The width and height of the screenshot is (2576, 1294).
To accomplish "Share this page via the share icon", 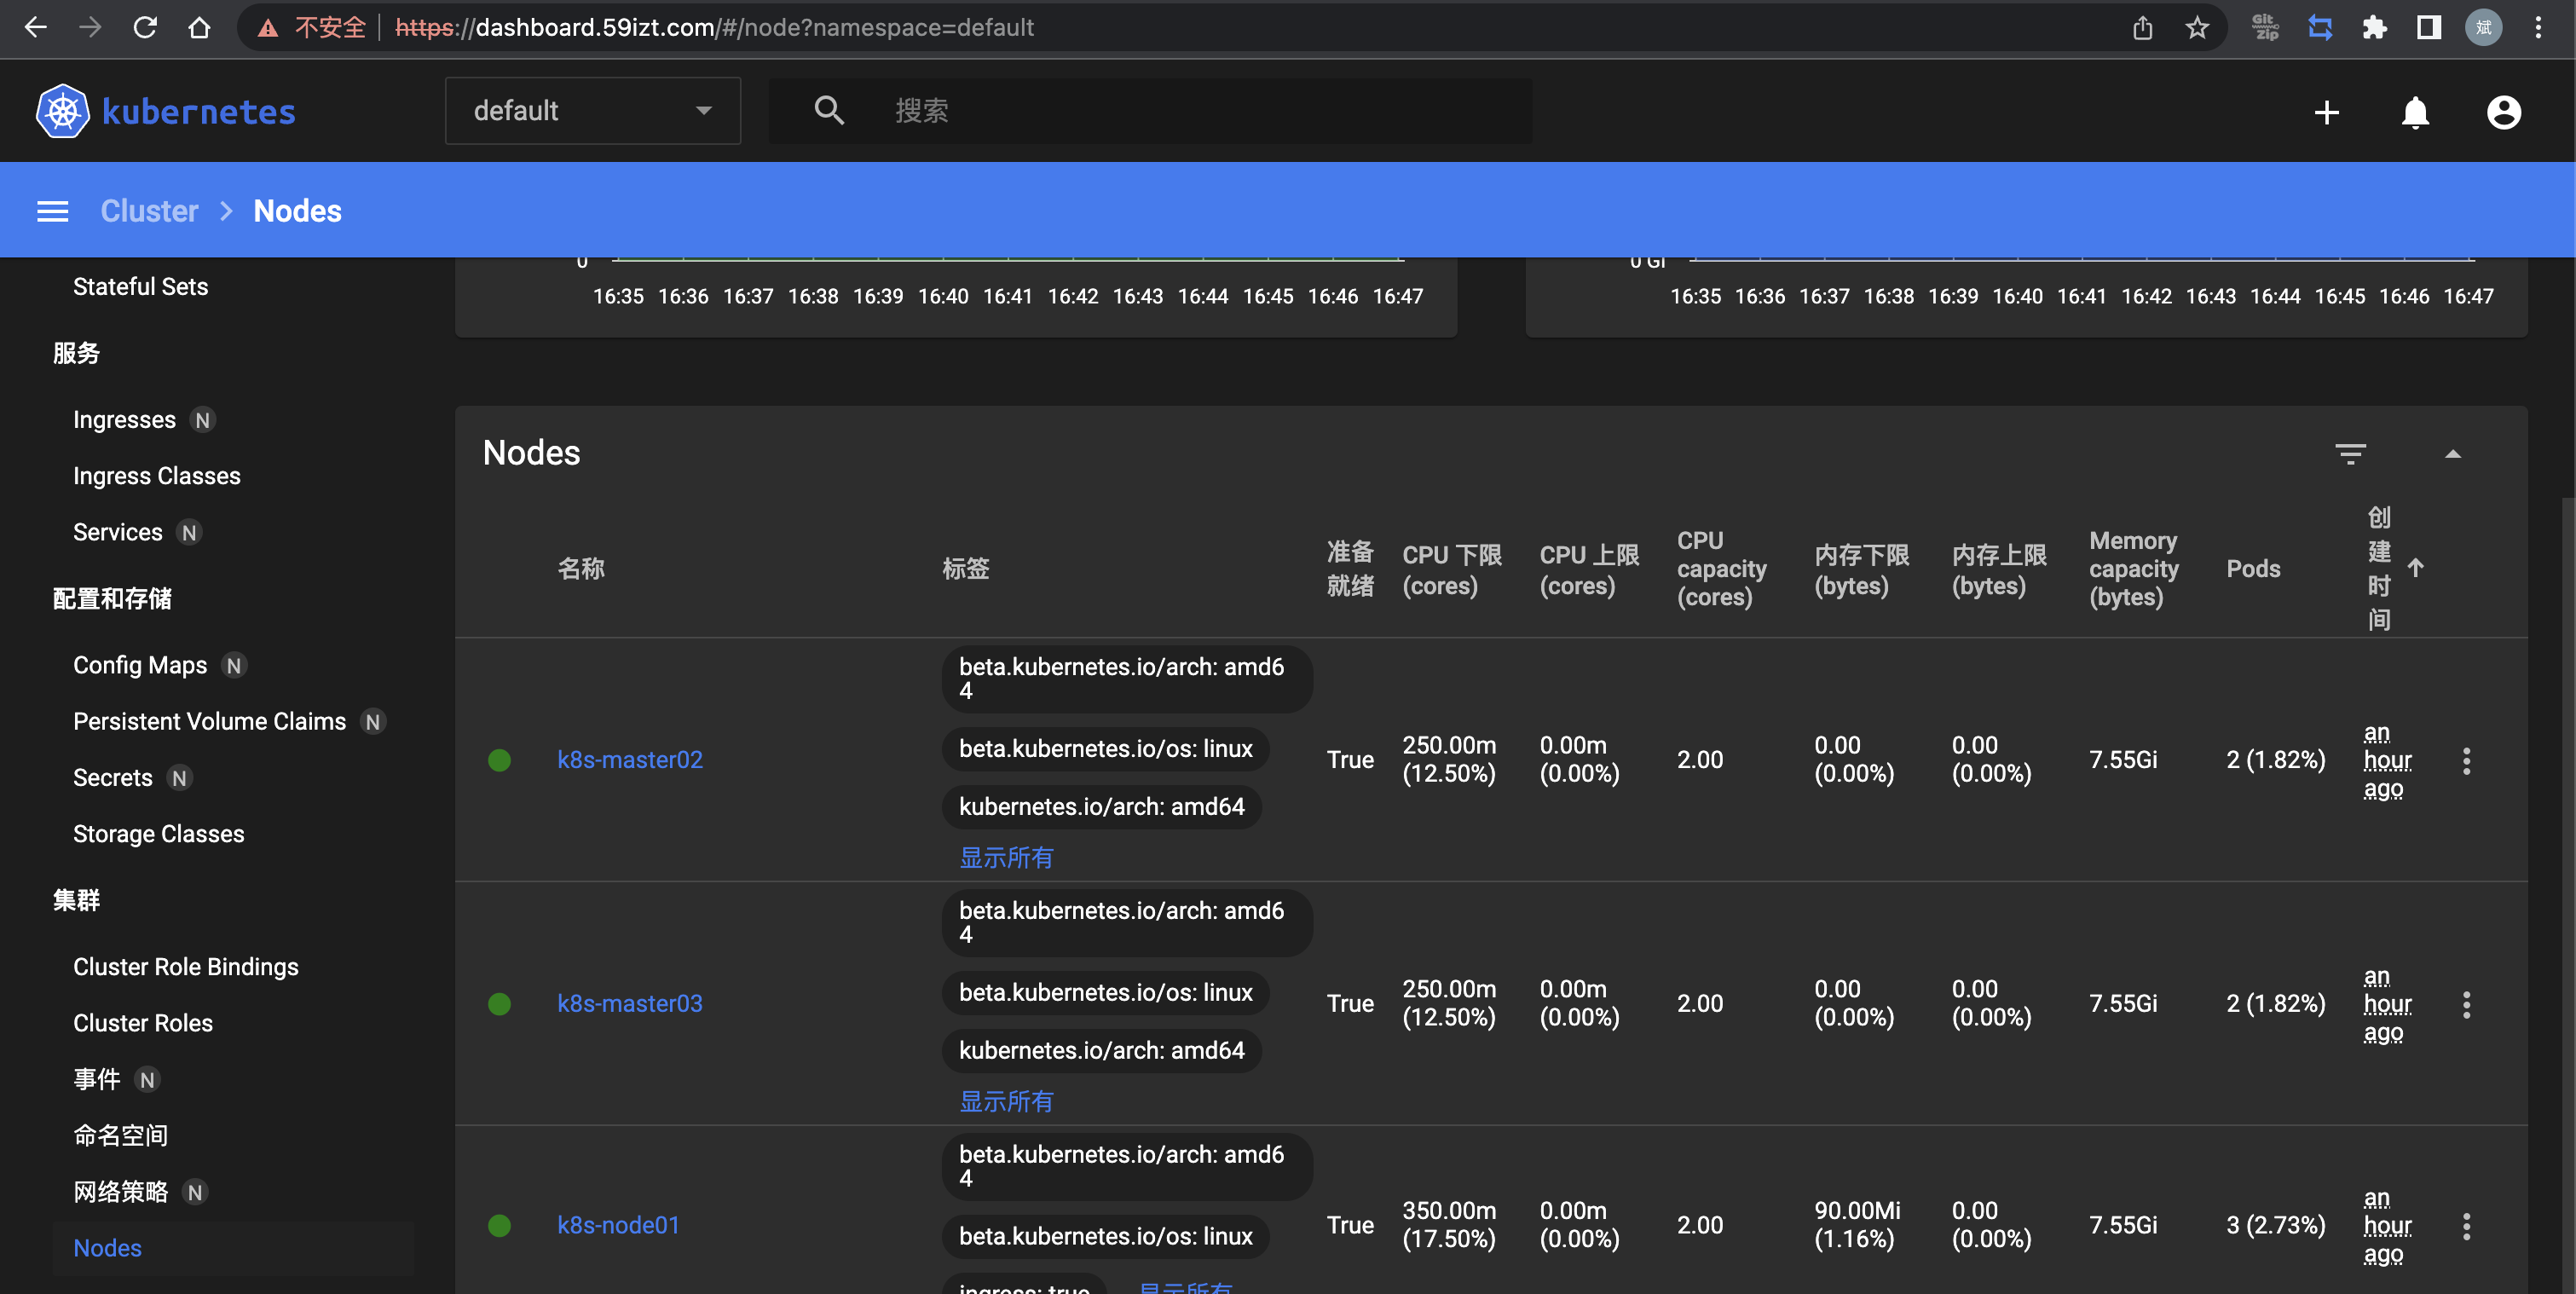I will (2142, 27).
